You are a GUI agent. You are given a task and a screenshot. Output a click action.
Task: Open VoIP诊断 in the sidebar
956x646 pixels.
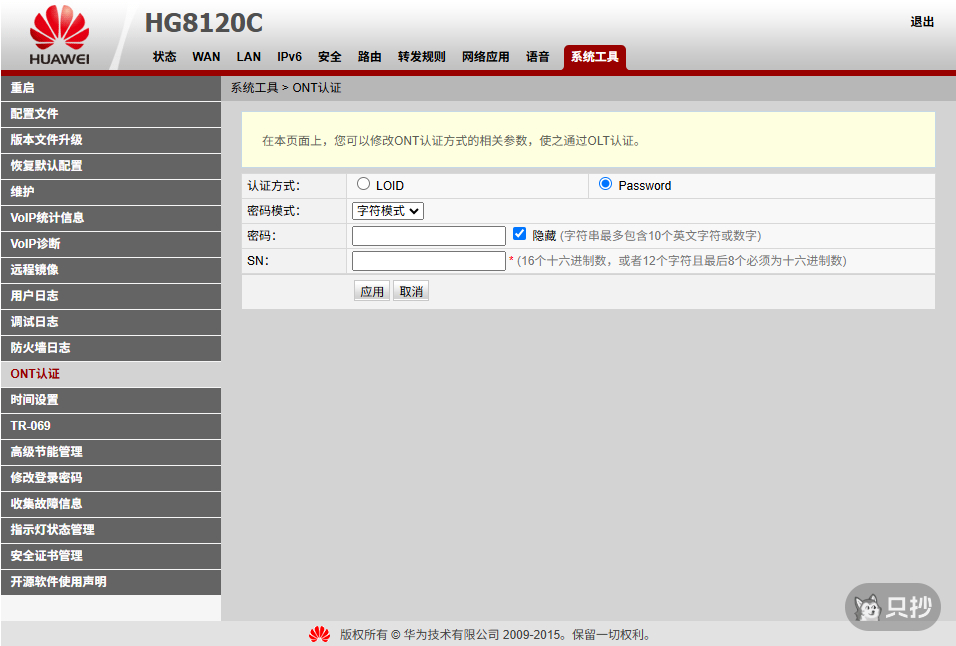(111, 244)
